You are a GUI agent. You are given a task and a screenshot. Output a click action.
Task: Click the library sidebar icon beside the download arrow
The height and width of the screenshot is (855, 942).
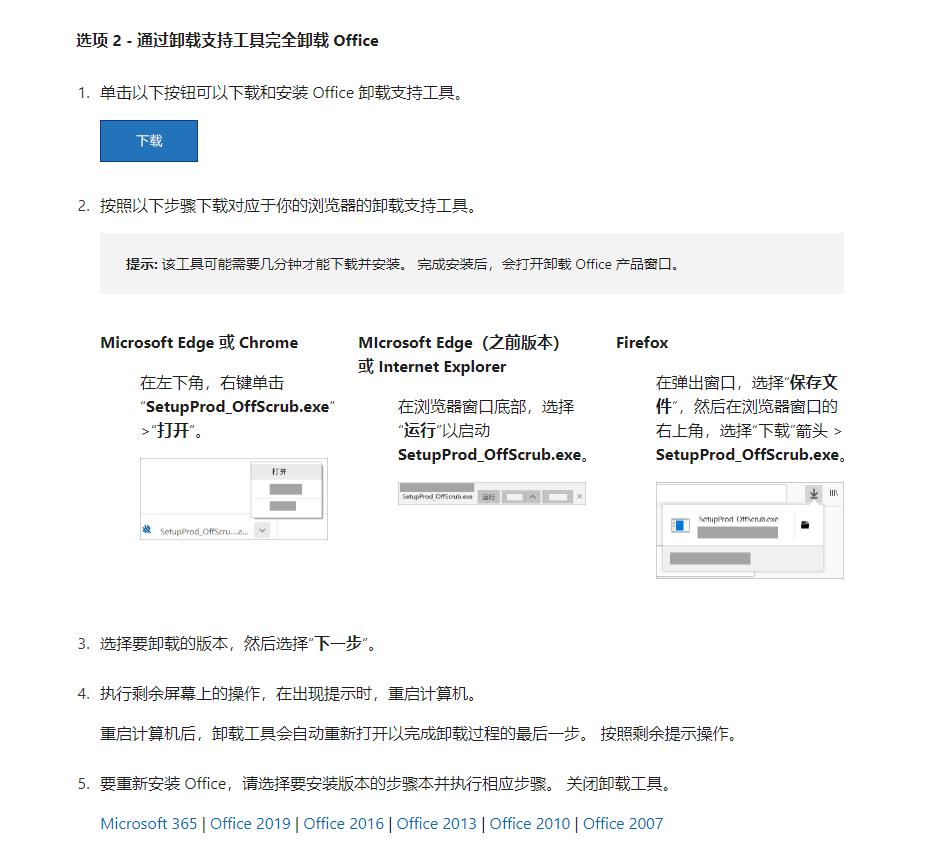click(x=834, y=493)
